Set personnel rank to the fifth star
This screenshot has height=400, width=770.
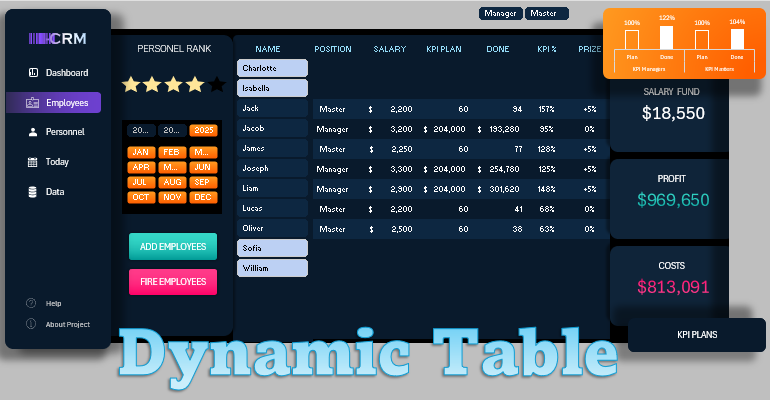[x=217, y=85]
